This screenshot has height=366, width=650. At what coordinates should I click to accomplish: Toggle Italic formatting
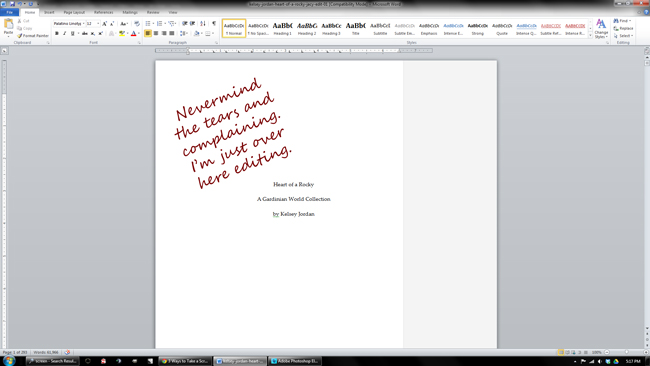tap(65, 33)
